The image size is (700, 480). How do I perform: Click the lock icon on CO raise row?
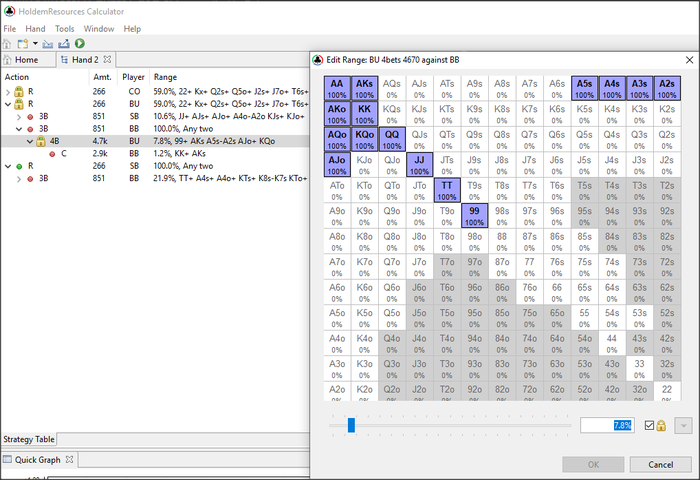pos(19,92)
